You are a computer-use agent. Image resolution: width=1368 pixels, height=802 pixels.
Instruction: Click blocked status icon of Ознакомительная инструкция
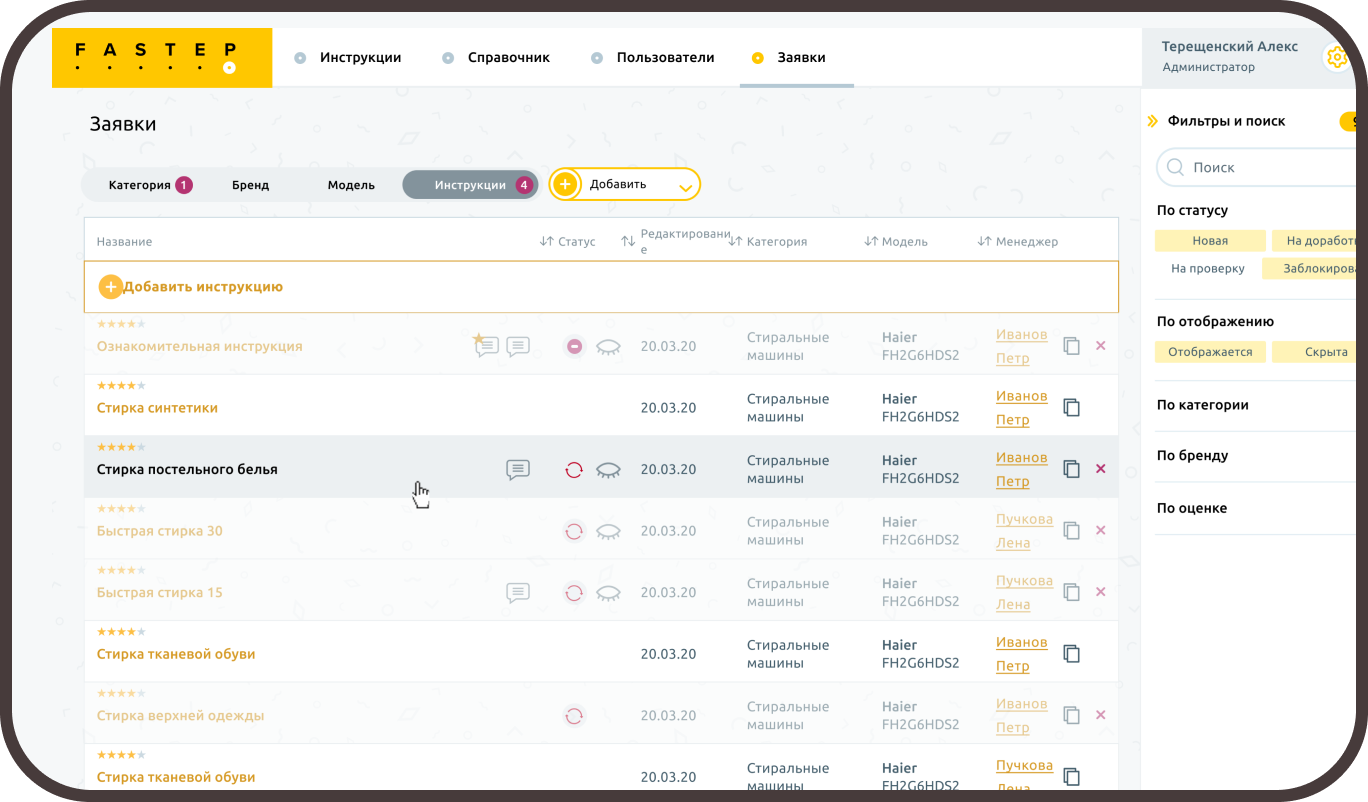tap(574, 347)
